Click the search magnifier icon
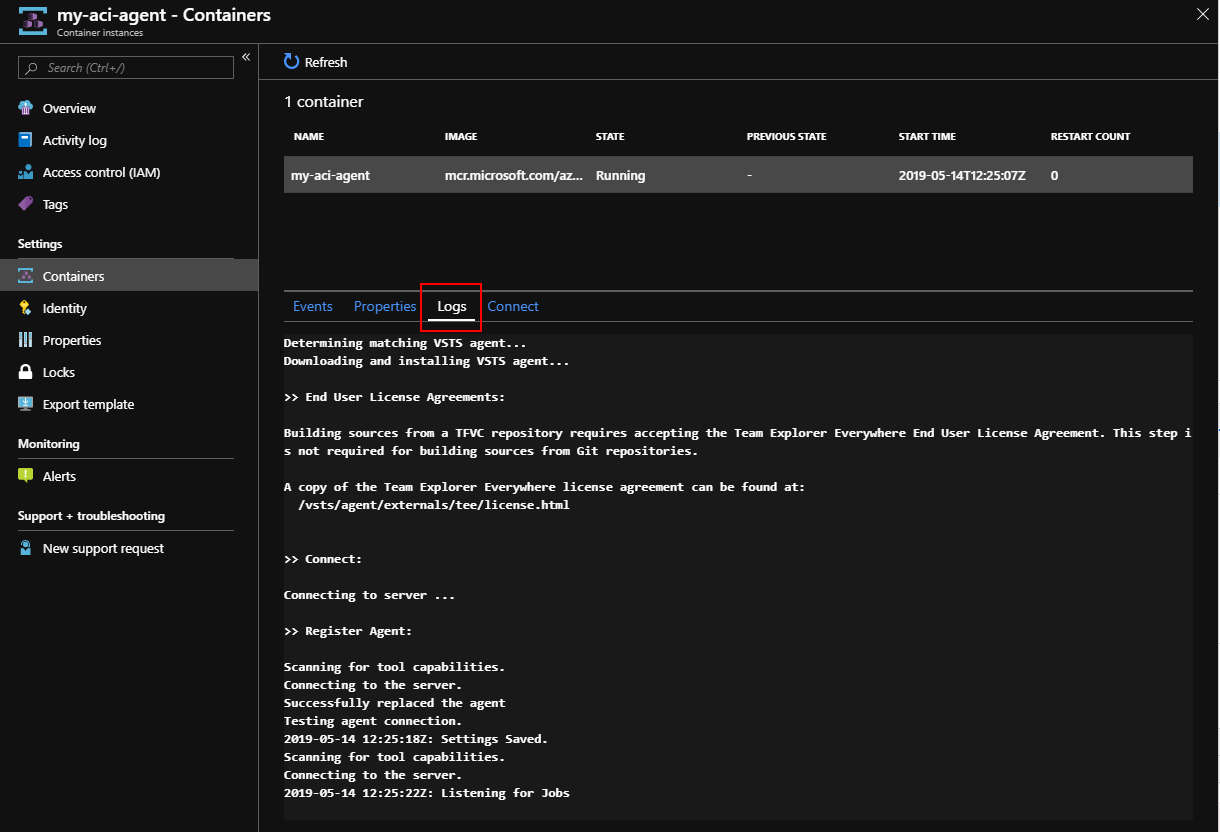 [x=33, y=68]
